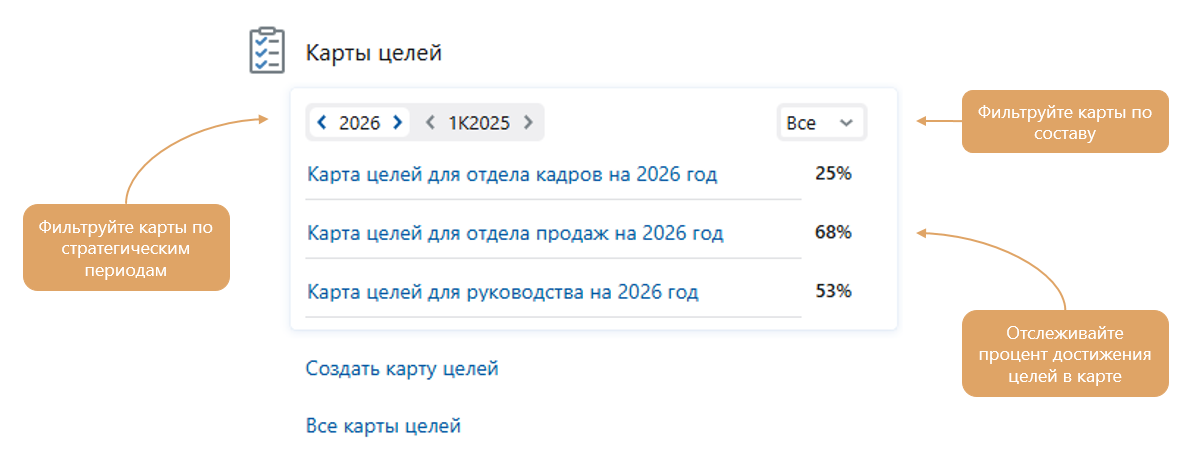
Task: Open 'Все карты целей' link
Action: point(383,426)
